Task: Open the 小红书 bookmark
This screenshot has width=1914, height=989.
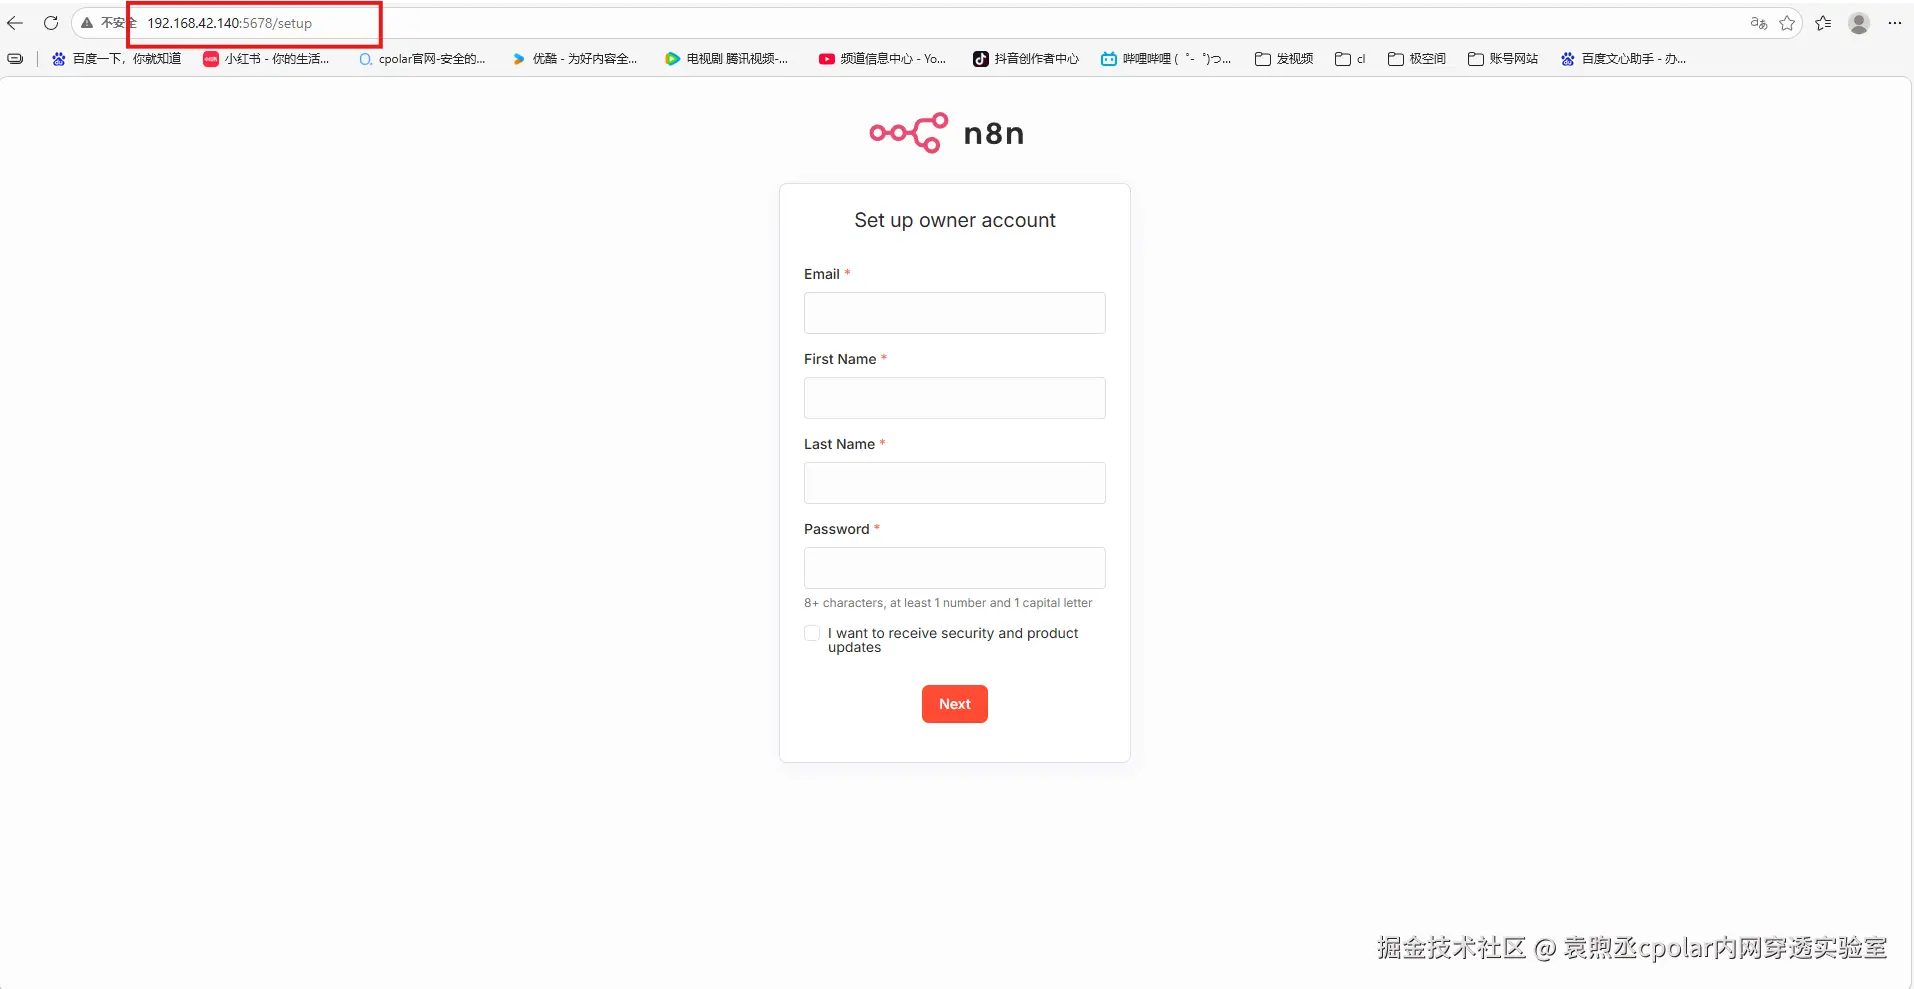Action: point(267,59)
